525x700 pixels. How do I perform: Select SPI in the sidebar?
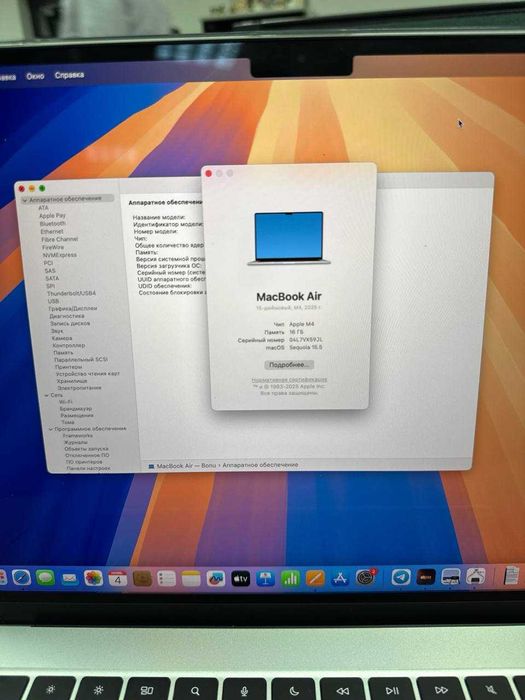[50, 286]
